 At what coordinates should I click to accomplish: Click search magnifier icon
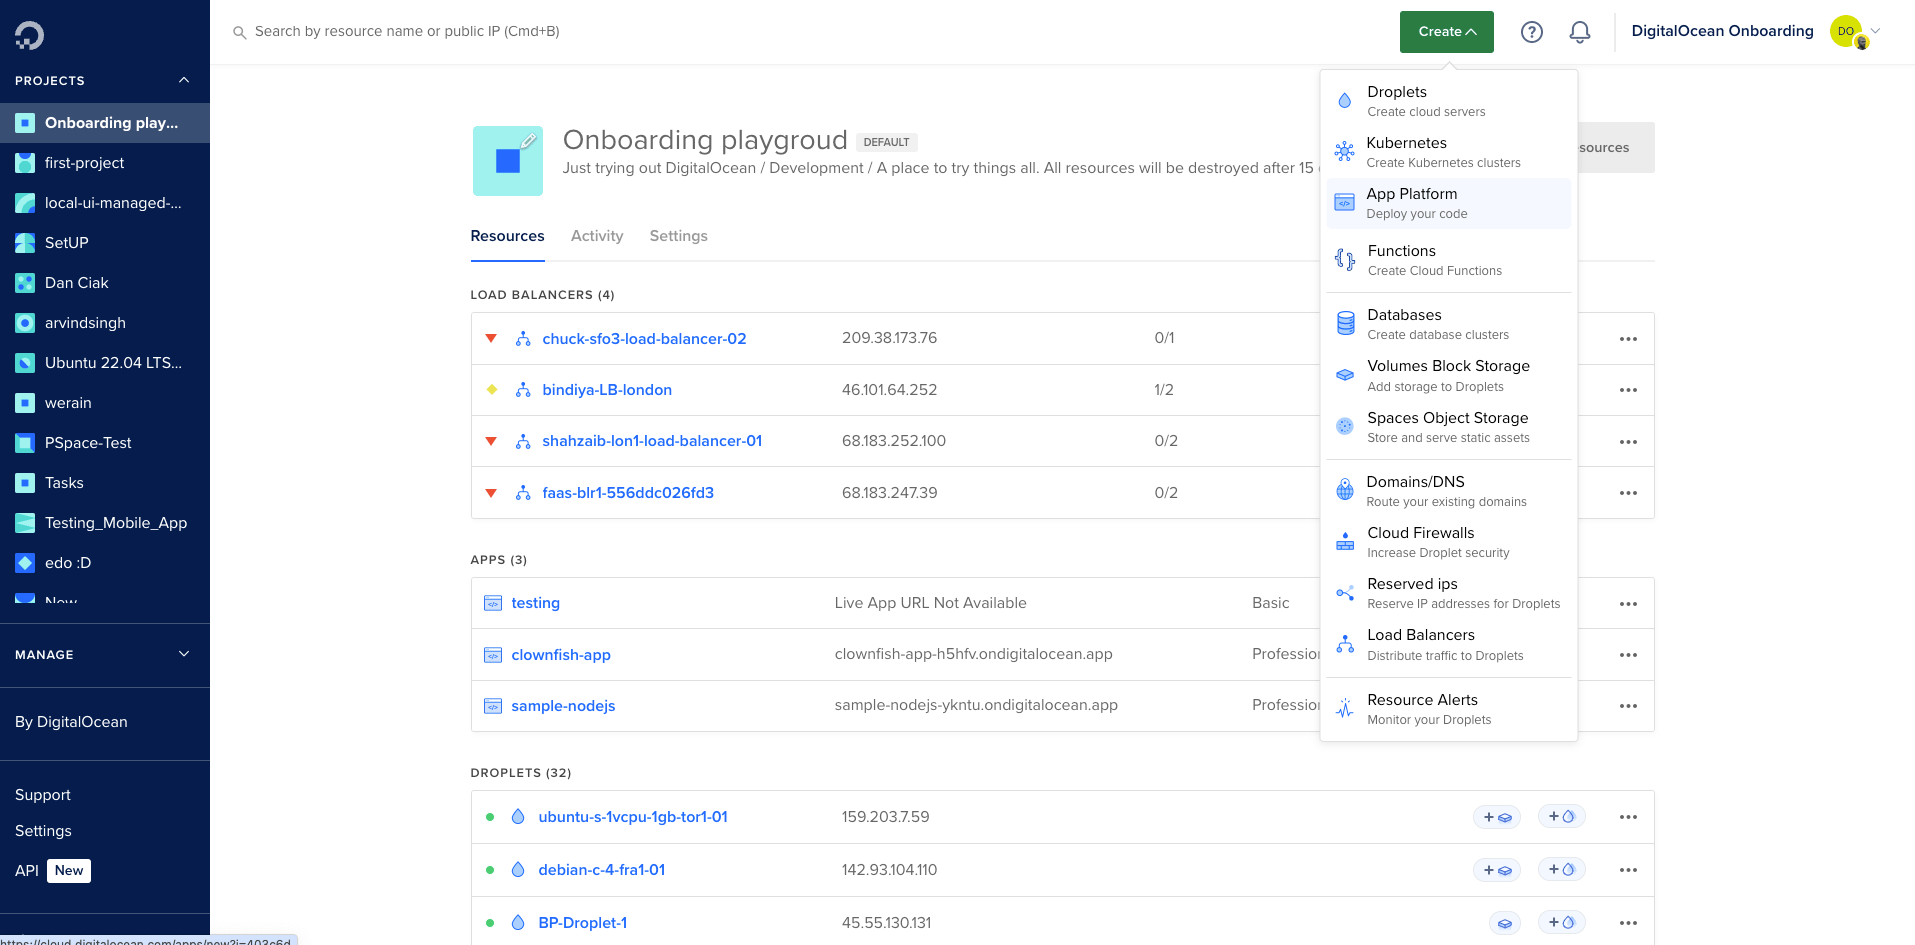click(240, 32)
